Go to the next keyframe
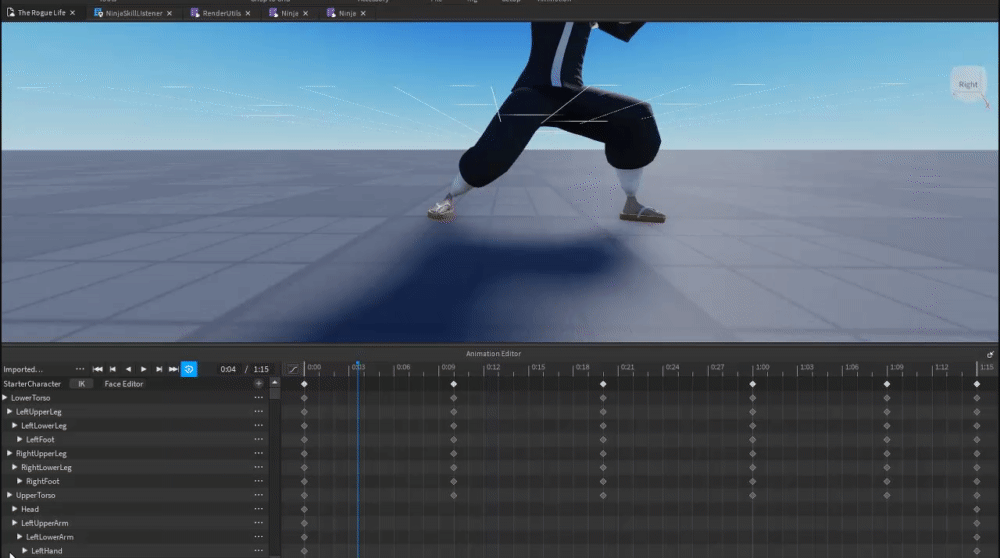The width and height of the screenshot is (1000, 558). tap(159, 369)
